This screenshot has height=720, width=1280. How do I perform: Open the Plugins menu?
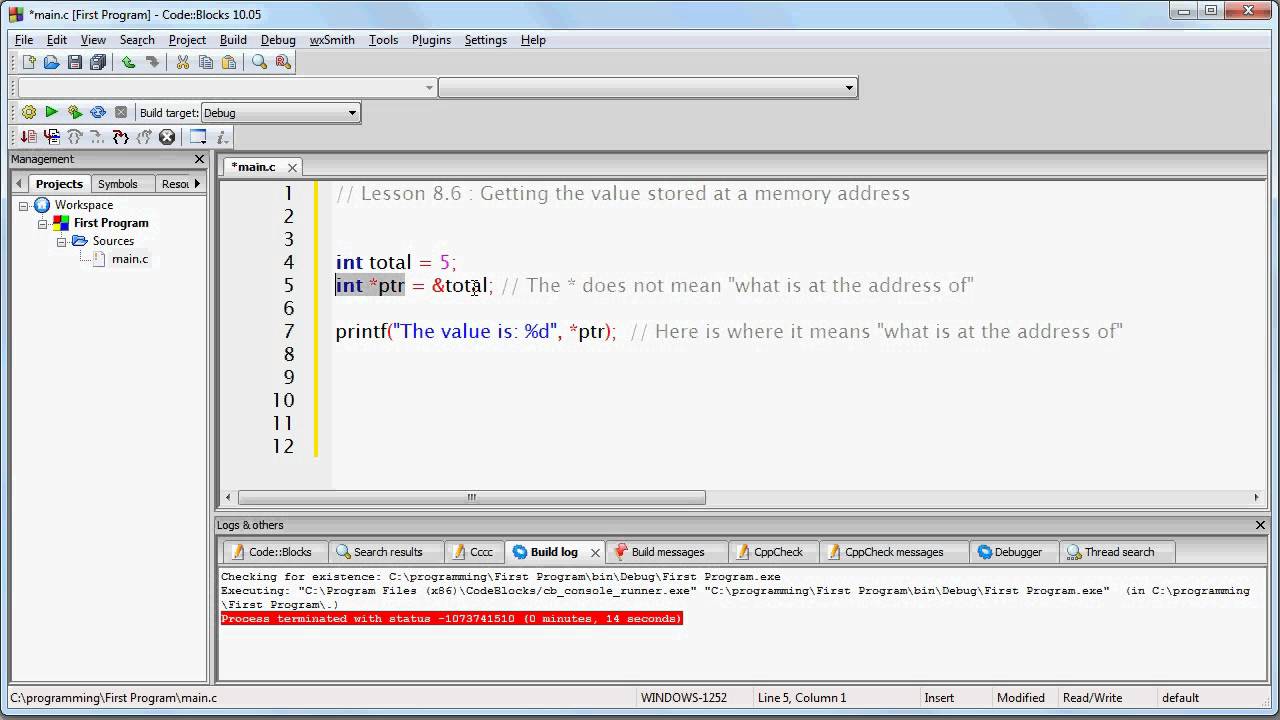[x=431, y=40]
